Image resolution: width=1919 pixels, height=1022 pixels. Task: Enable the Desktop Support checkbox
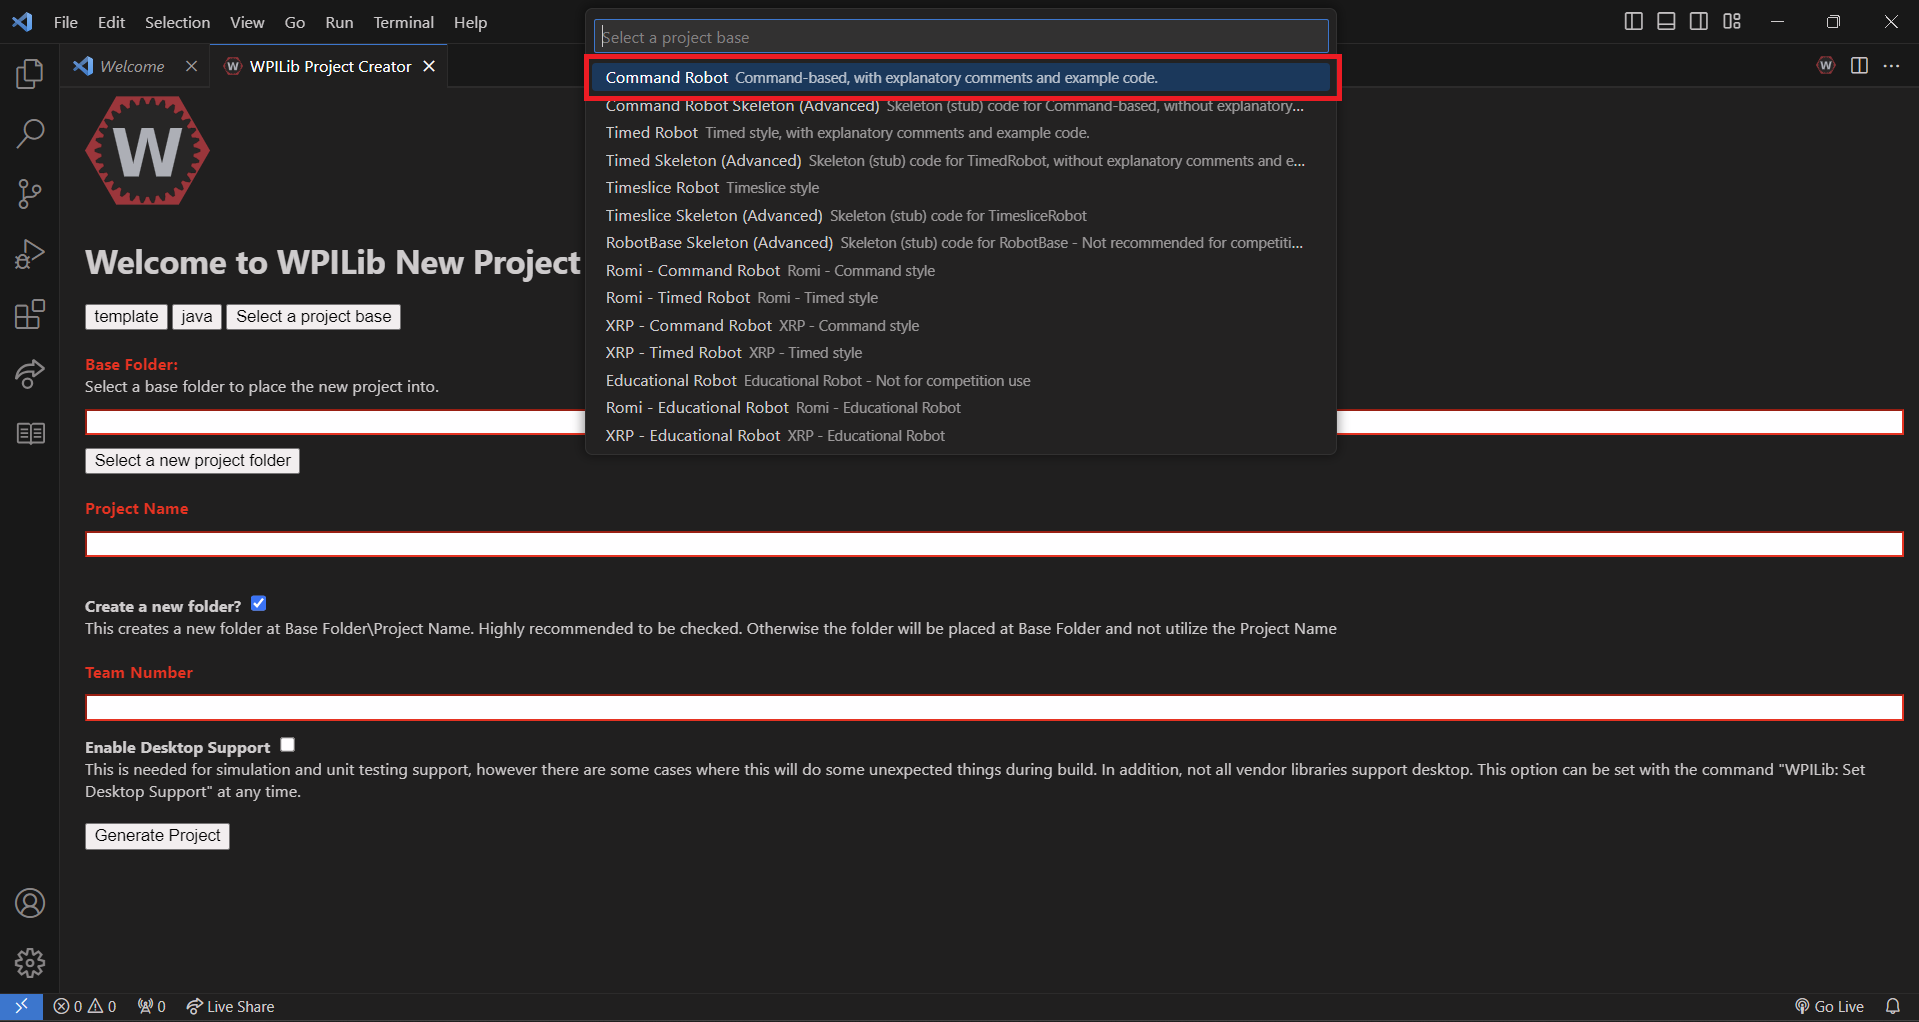click(288, 745)
